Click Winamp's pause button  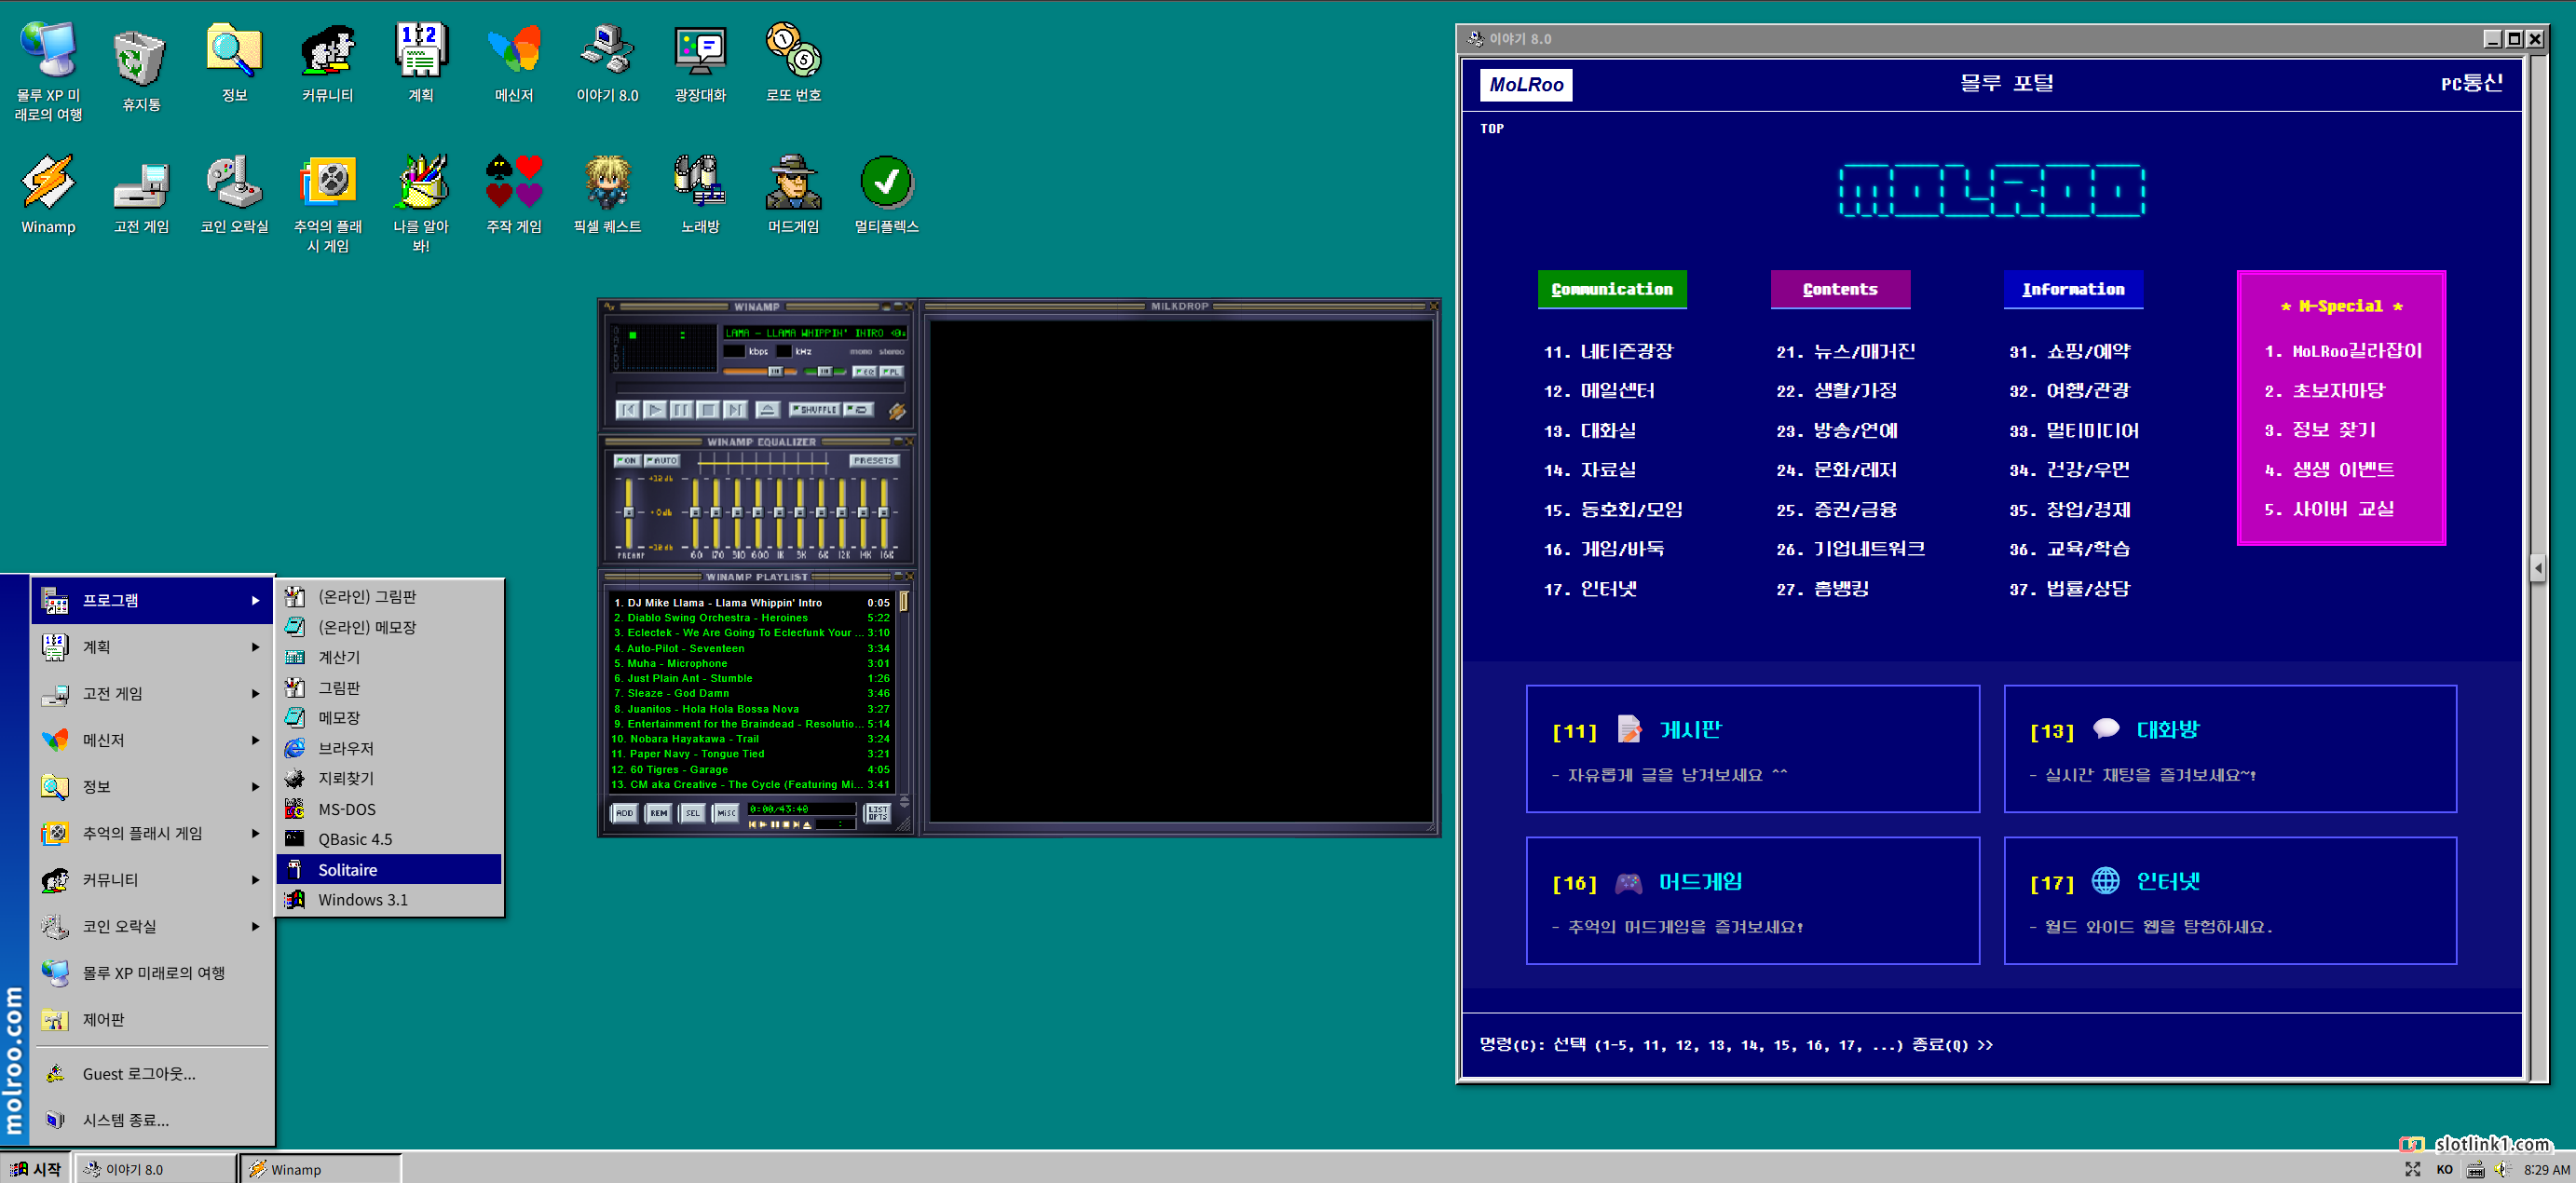tap(682, 410)
